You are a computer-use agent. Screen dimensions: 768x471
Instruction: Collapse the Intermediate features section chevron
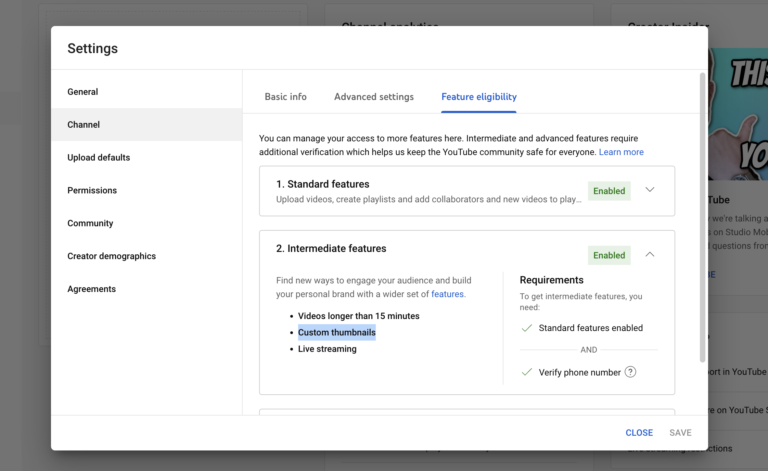point(650,255)
